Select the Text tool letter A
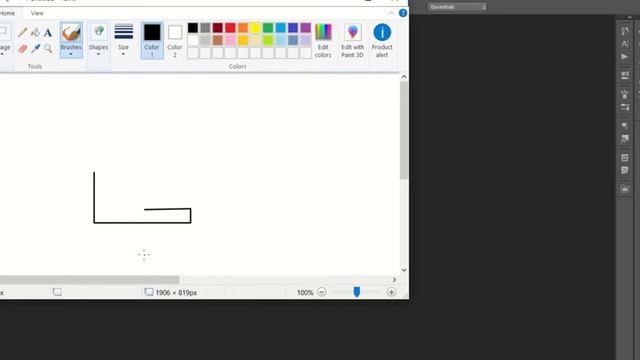Image resolution: width=640 pixels, height=360 pixels. (x=48, y=33)
